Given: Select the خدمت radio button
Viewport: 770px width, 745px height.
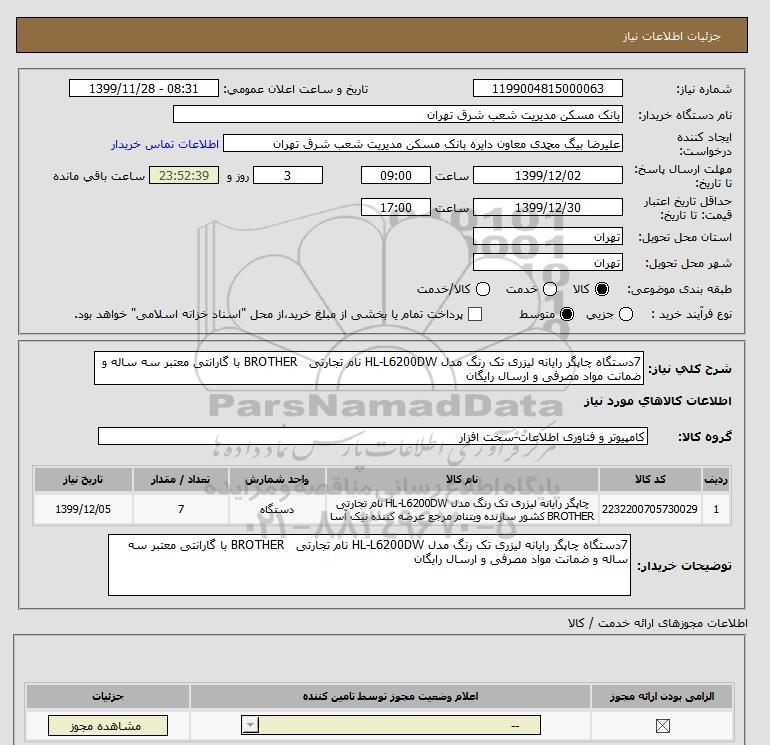Looking at the screenshot, I should tap(544, 290).
